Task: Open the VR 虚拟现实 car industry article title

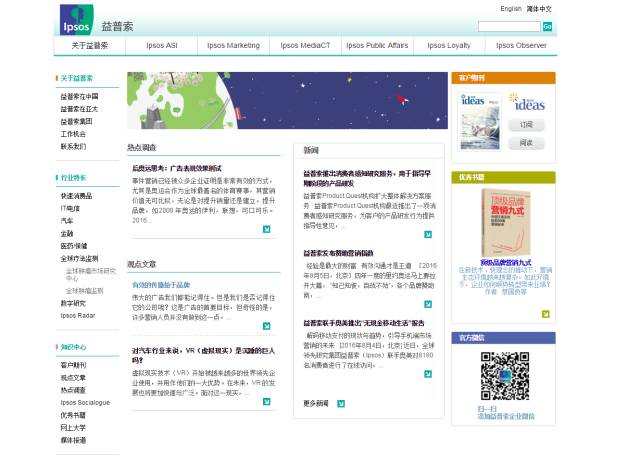Action: click(204, 355)
